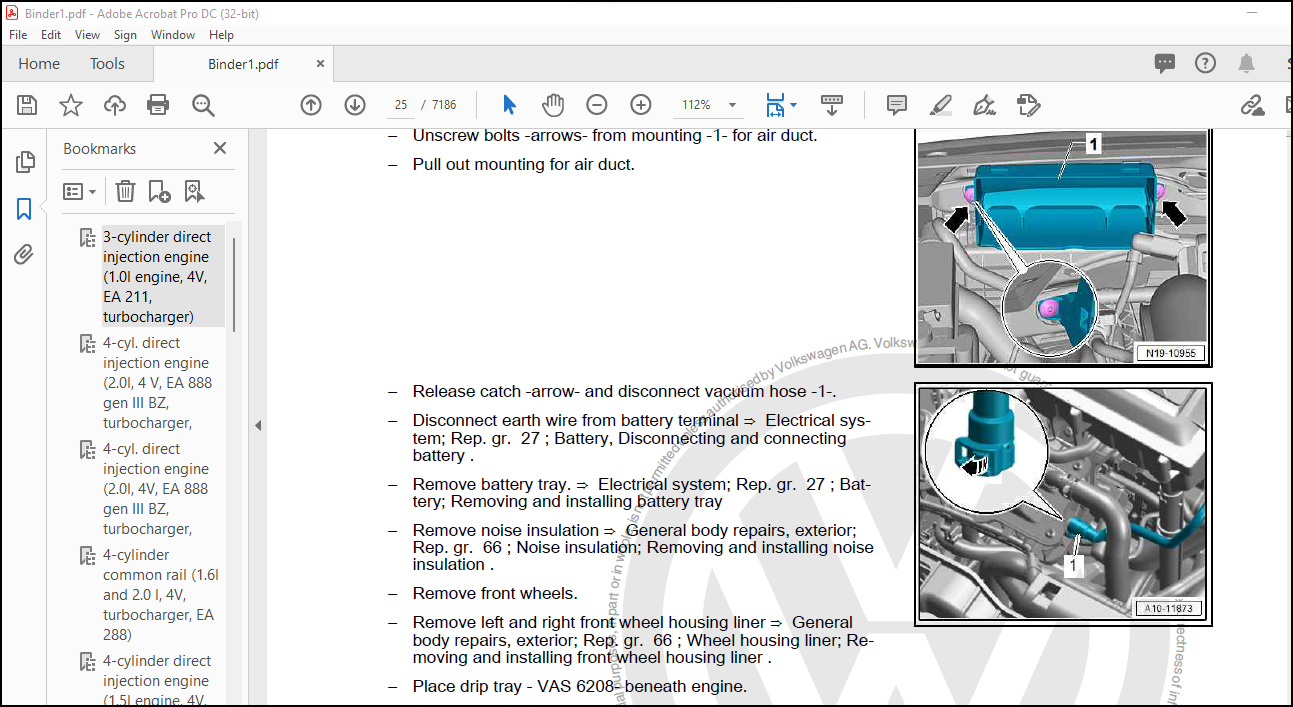Activate the Hand pan tool
Viewport: 1293px width, 707px height.
click(553, 105)
